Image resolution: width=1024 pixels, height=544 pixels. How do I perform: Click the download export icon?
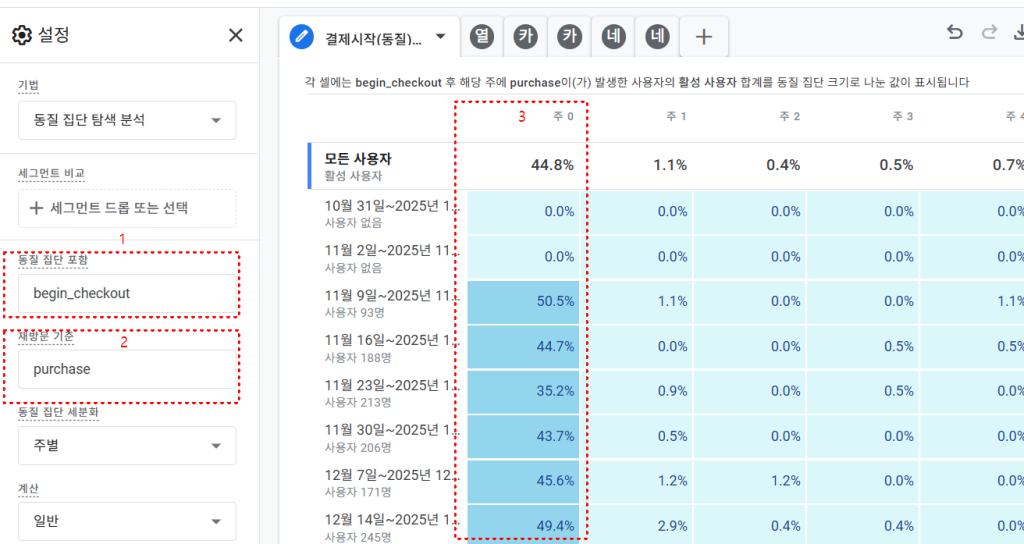[1018, 33]
